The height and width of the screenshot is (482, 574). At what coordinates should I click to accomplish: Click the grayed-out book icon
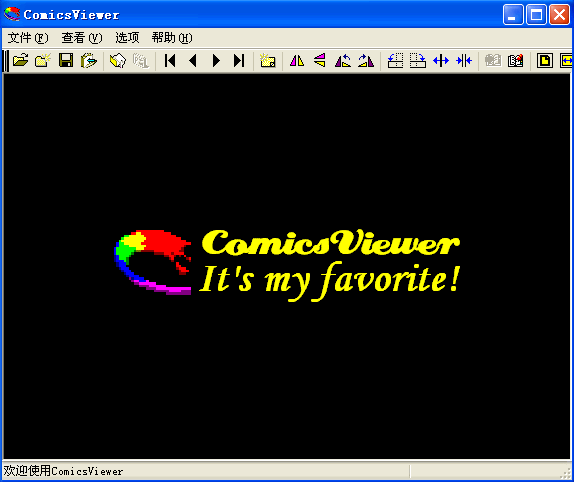(493, 60)
